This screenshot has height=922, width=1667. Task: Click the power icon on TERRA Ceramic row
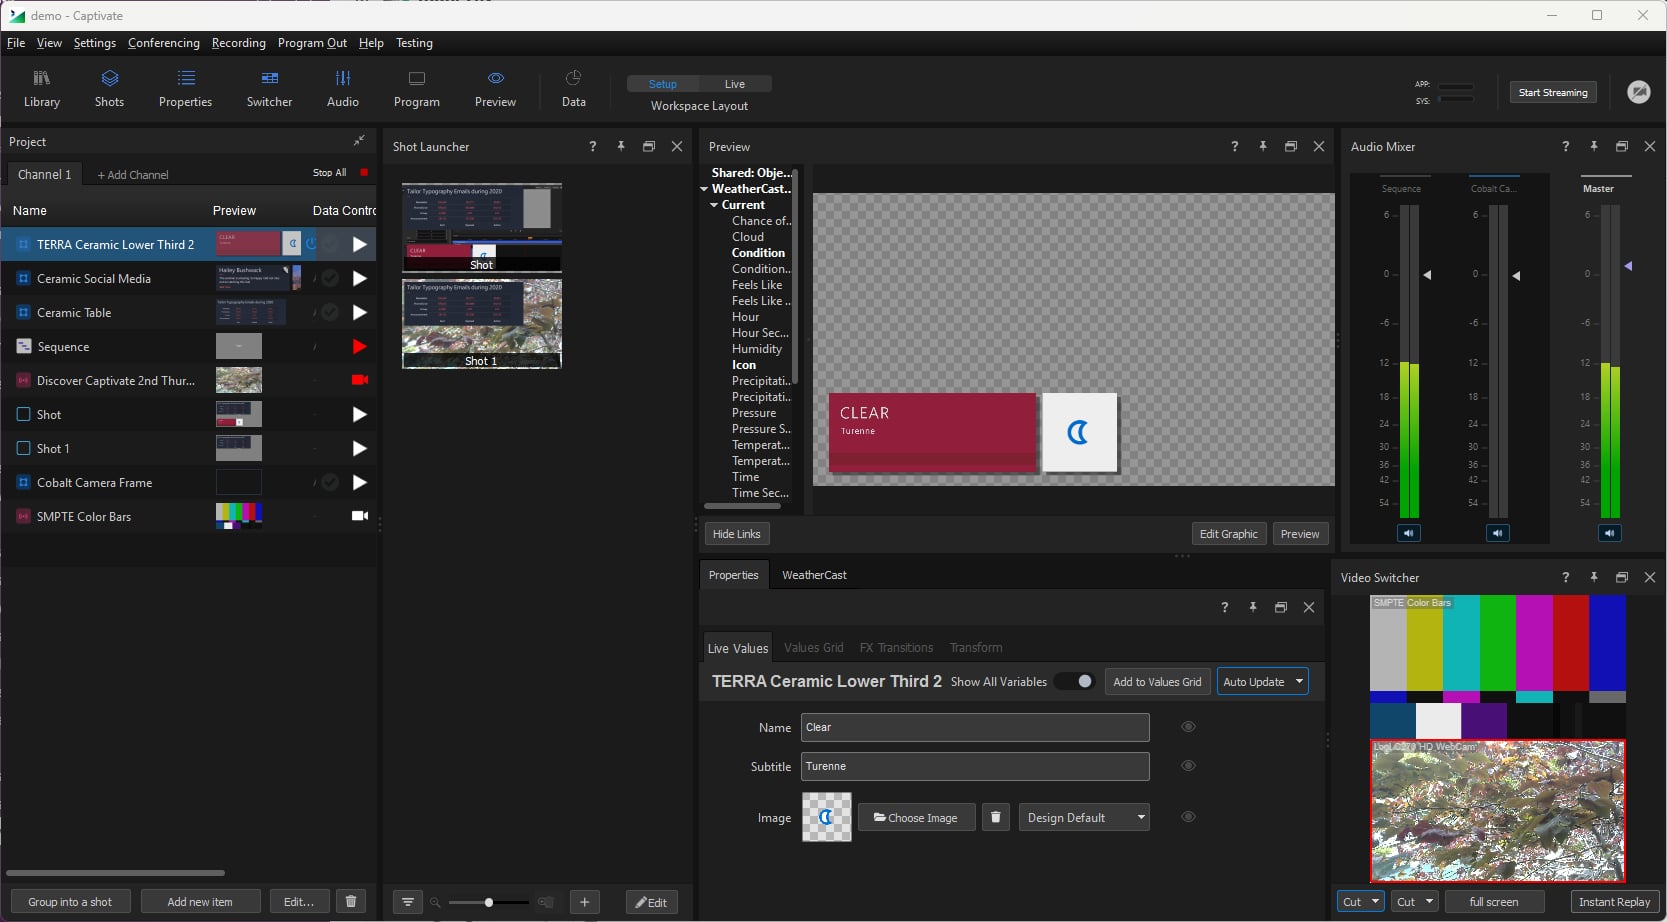click(x=311, y=243)
